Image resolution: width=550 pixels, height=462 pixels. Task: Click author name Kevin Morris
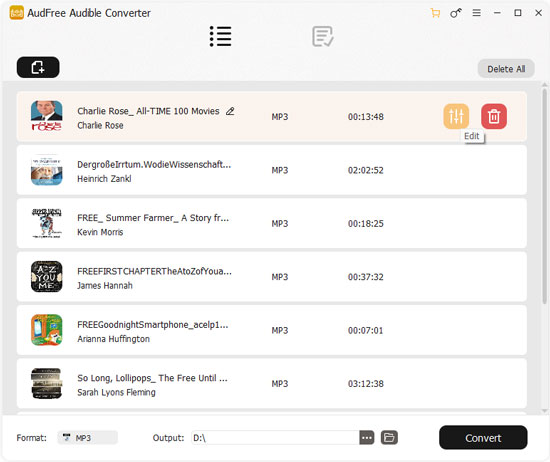100,232
